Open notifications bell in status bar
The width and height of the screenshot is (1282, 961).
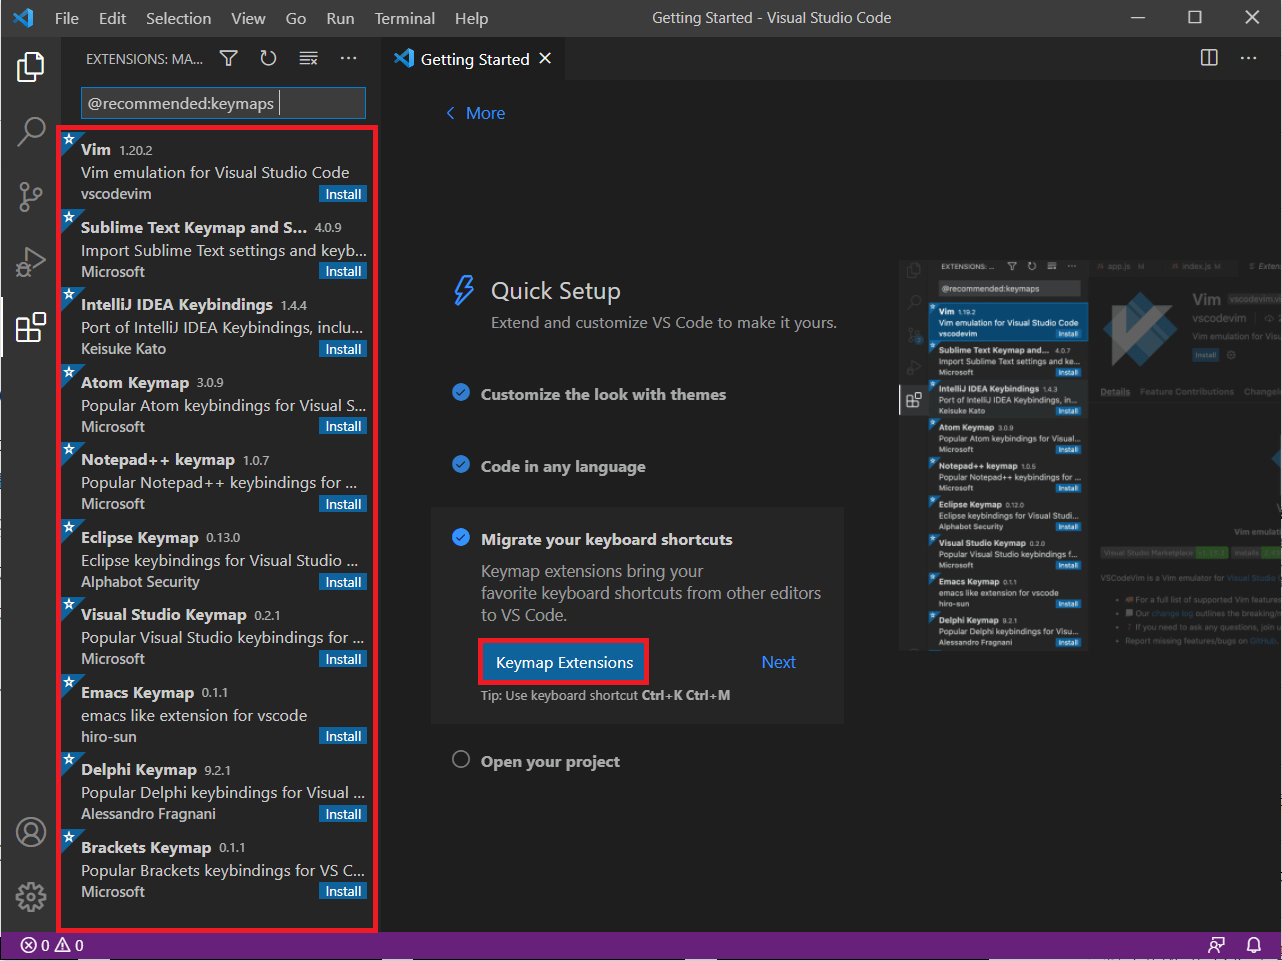[x=1254, y=945]
